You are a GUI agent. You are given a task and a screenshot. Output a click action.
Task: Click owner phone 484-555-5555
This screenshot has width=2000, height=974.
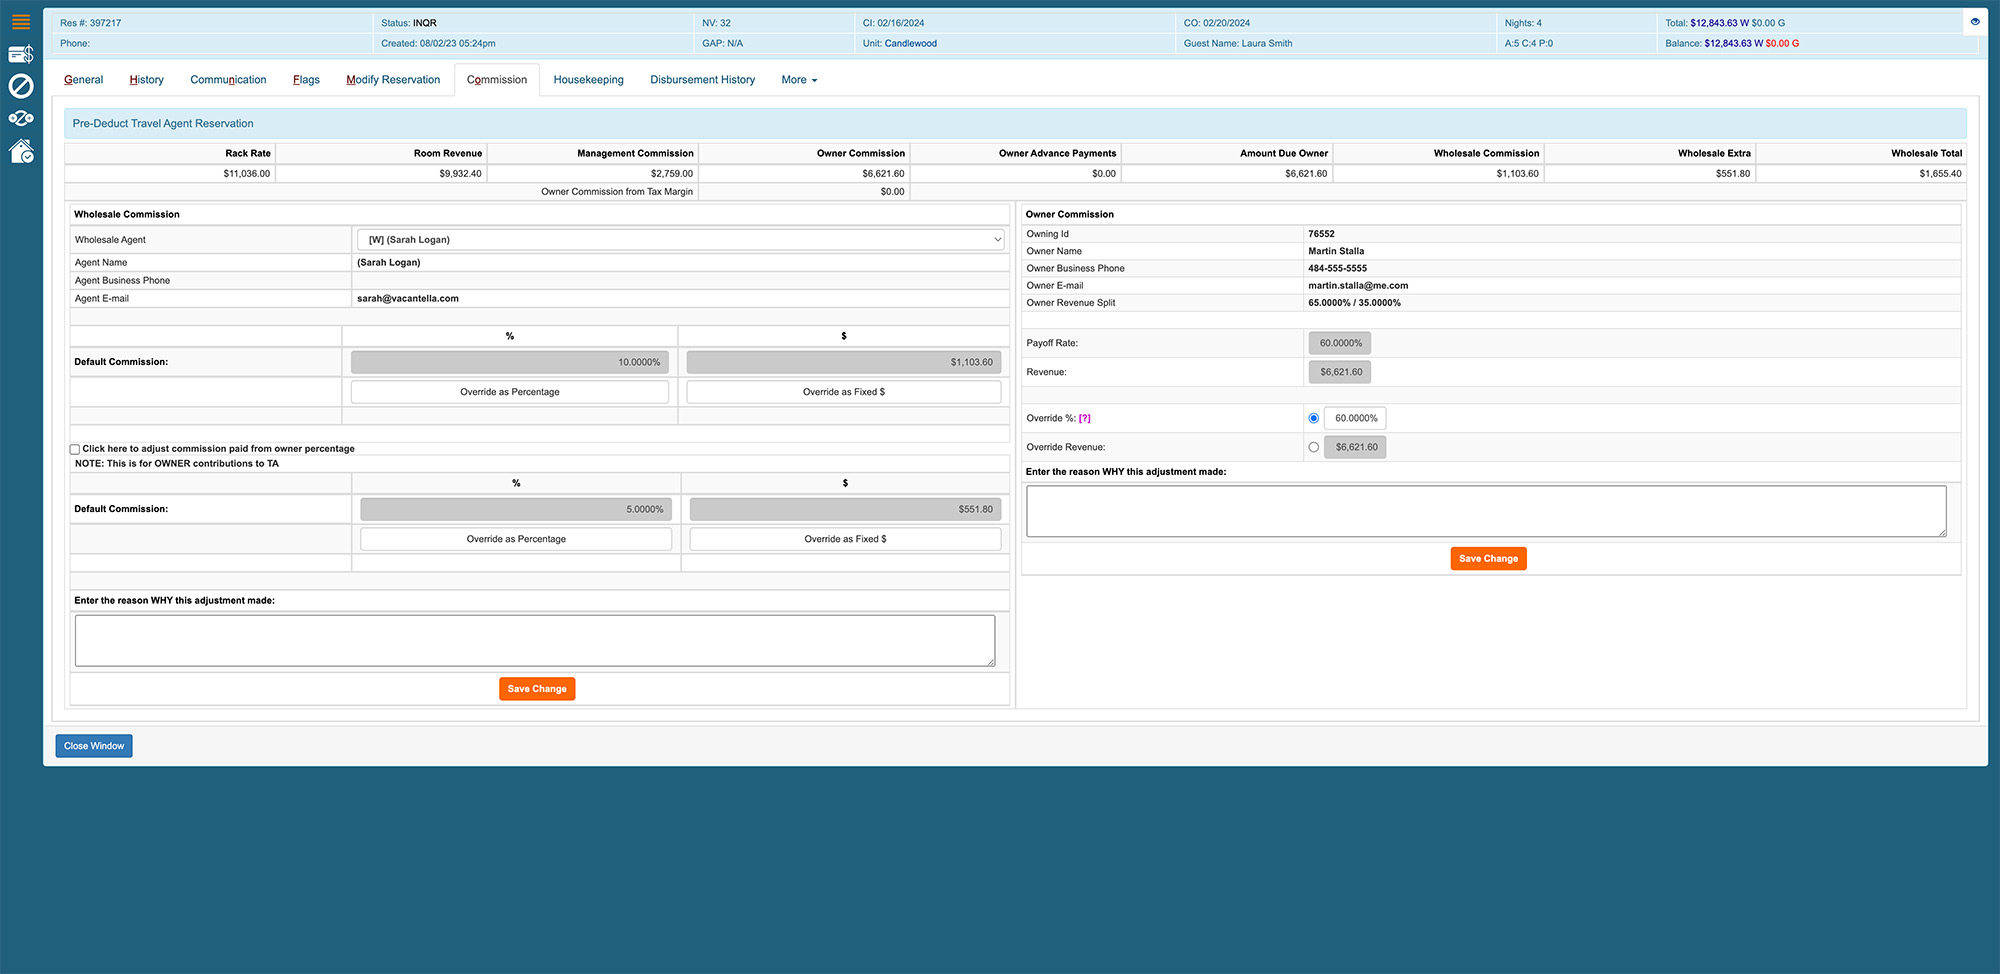[1337, 269]
